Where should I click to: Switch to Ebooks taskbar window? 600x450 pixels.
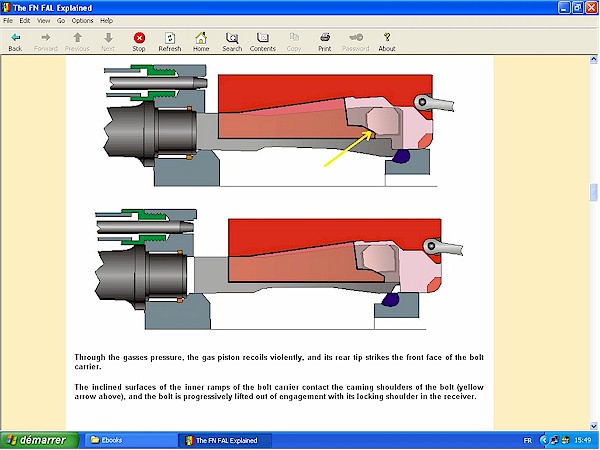[x=130, y=440]
